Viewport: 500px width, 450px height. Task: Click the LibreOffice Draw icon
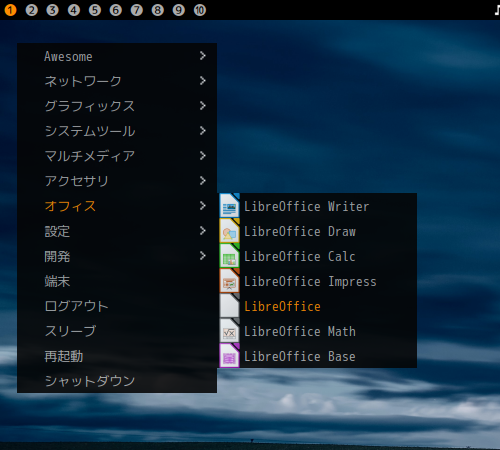click(229, 231)
